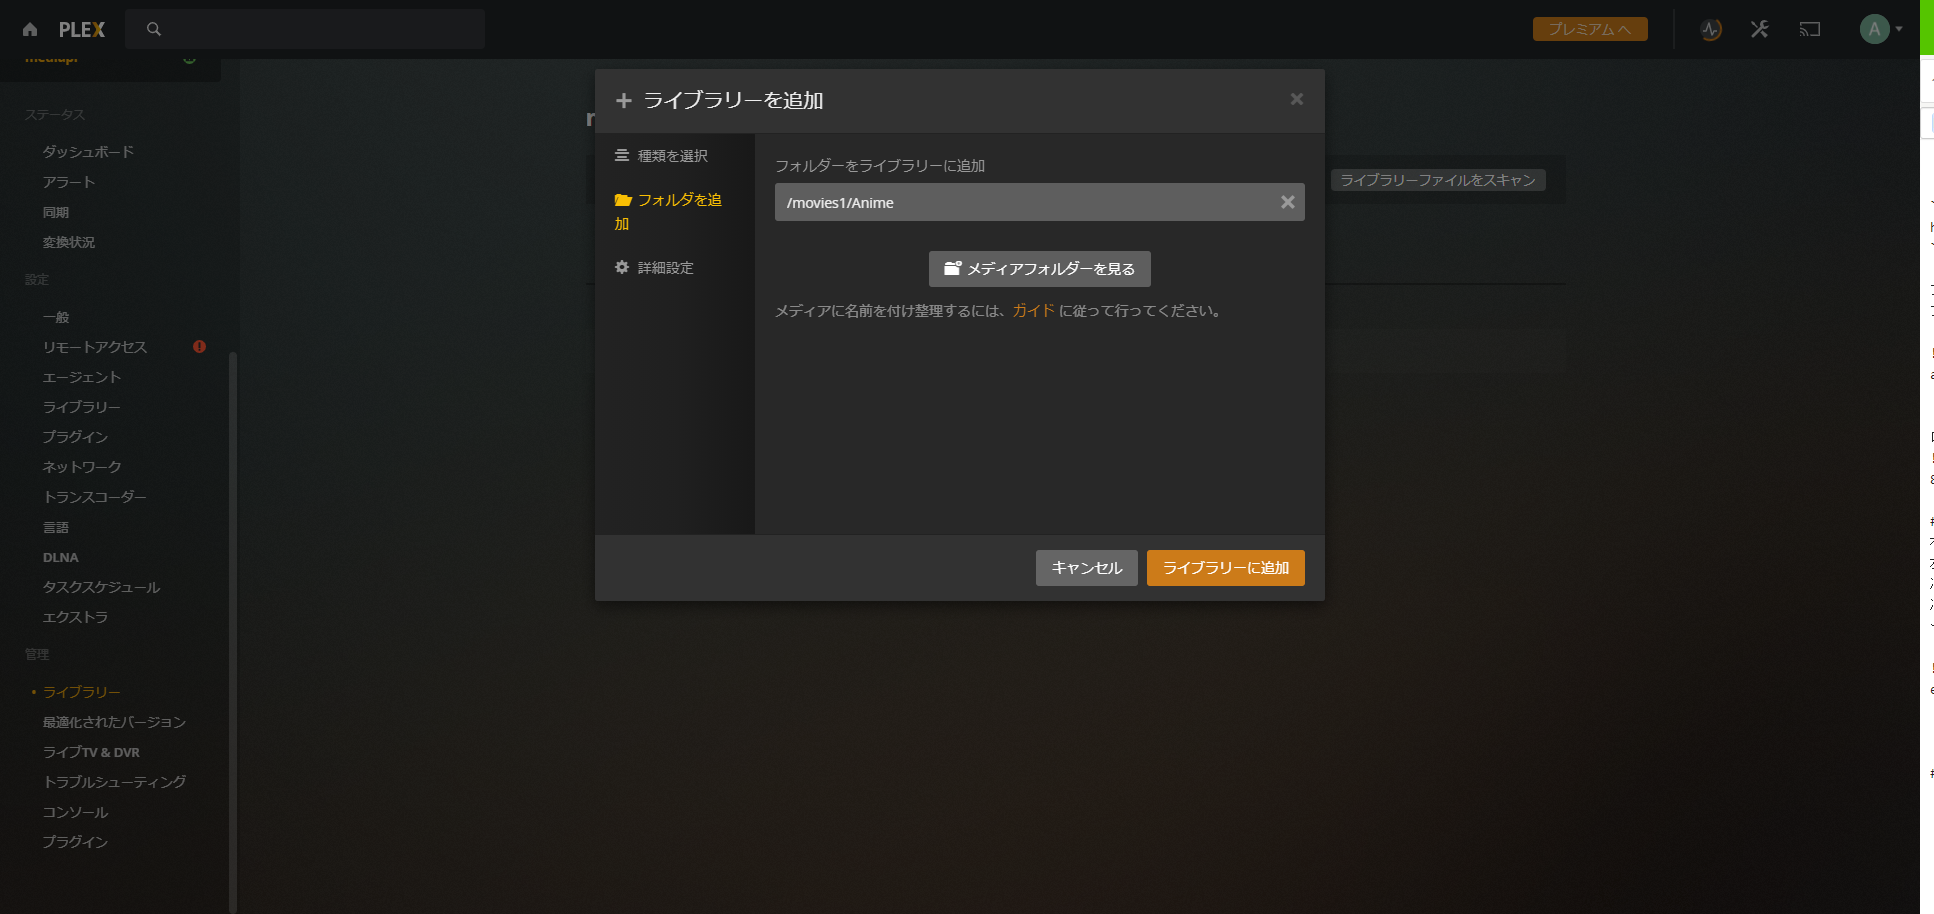Open the ガイド link
1934x914 pixels.
click(1033, 311)
